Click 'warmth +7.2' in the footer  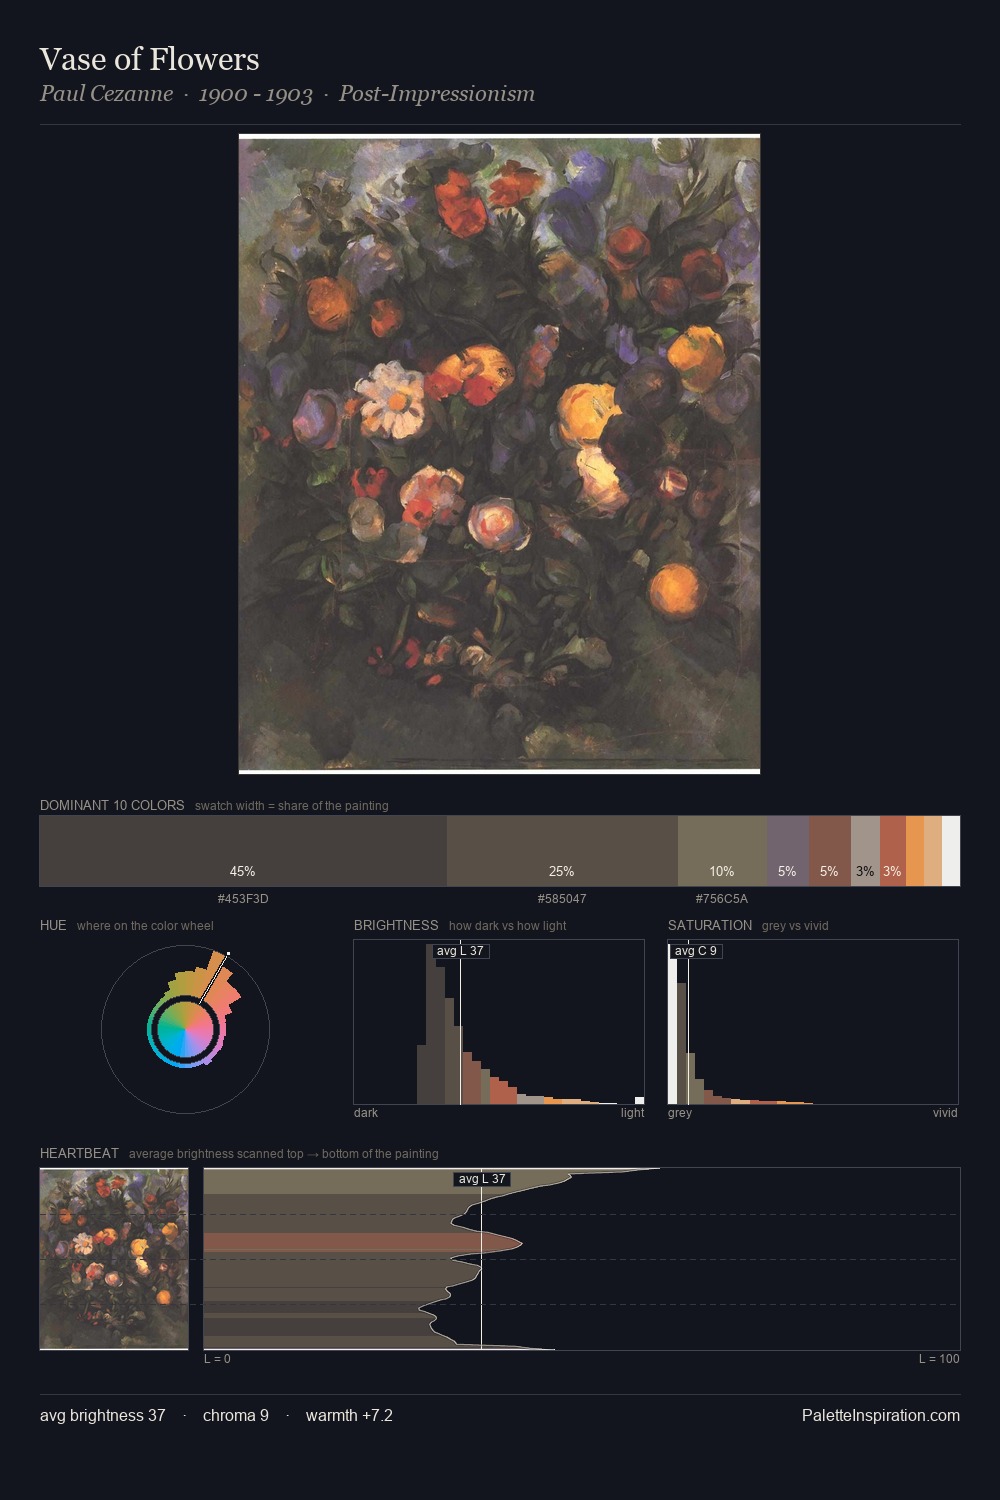pos(349,1416)
